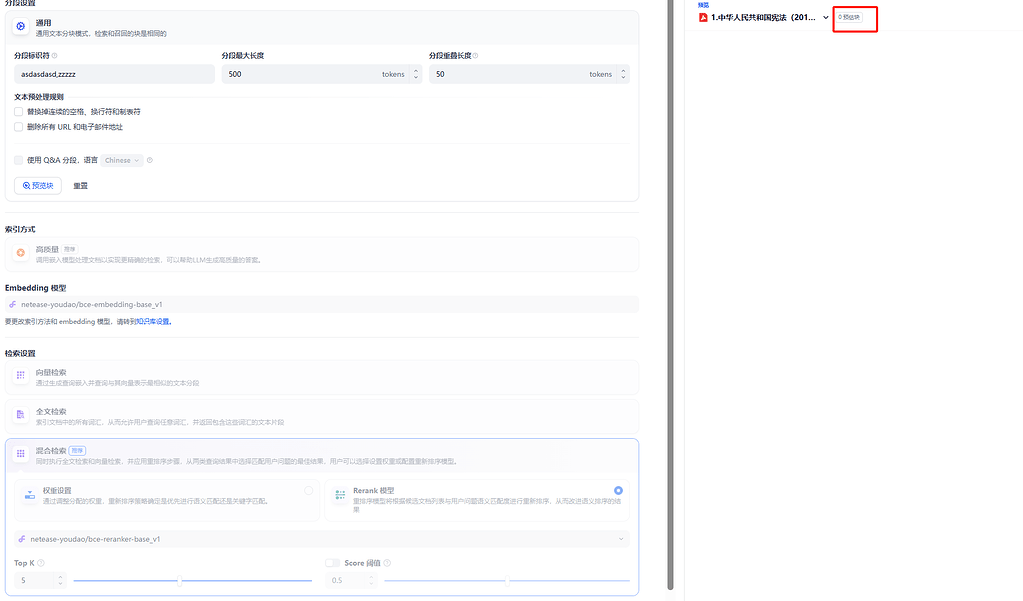The image size is (1023, 601).
Task: Expand the 中华人民共和国宪法 file dropdown
Action: click(826, 18)
